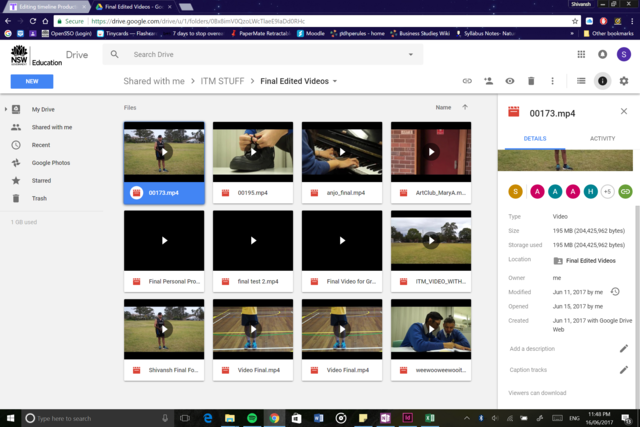Image resolution: width=640 pixels, height=427 pixels.
Task: Click the NEW button
Action: [32, 81]
